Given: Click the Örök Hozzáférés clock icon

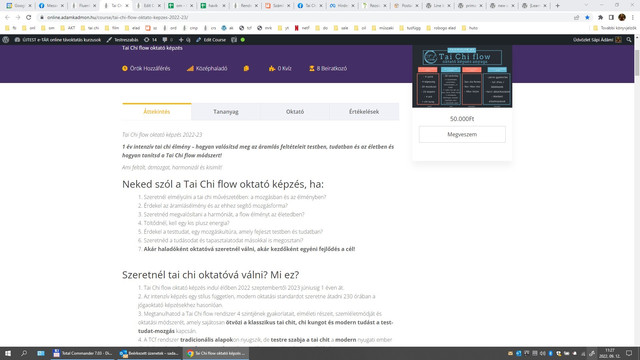Looking at the screenshot, I should 125,68.
